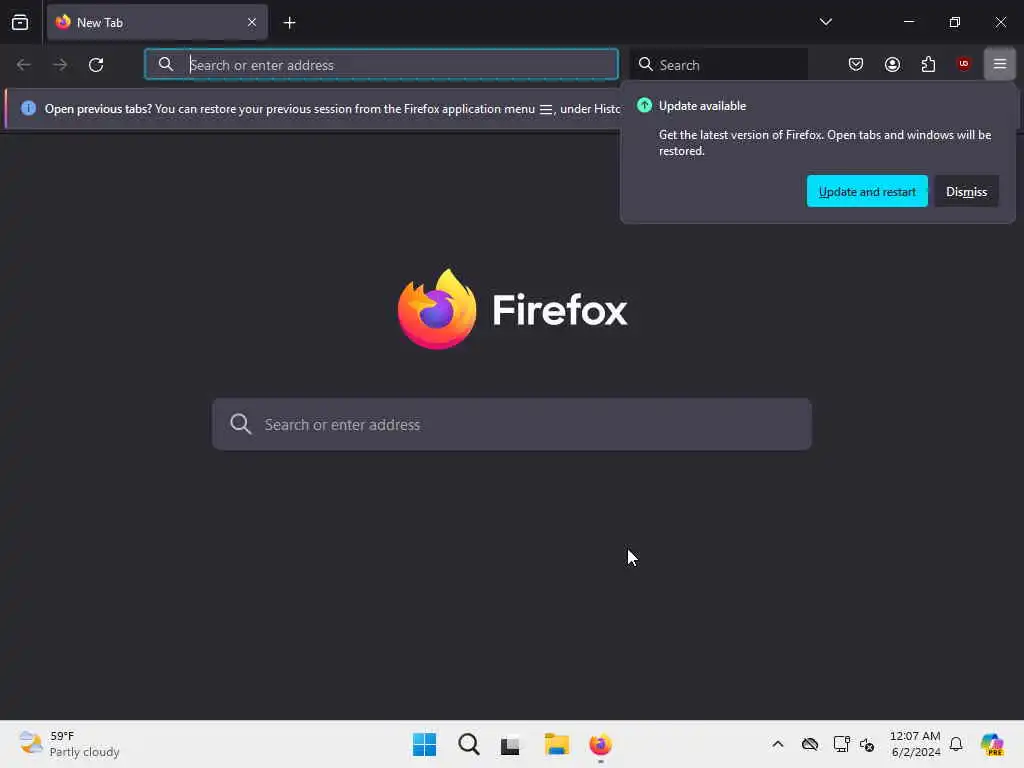Open Windows taskbar search

[x=468, y=744]
